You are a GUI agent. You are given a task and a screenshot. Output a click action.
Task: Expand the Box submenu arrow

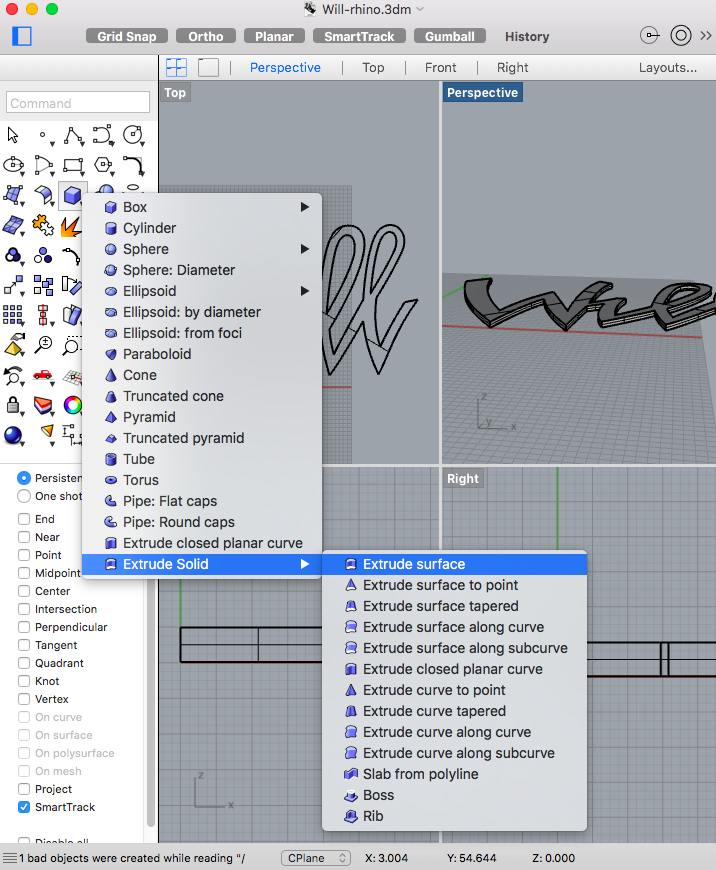(x=304, y=207)
